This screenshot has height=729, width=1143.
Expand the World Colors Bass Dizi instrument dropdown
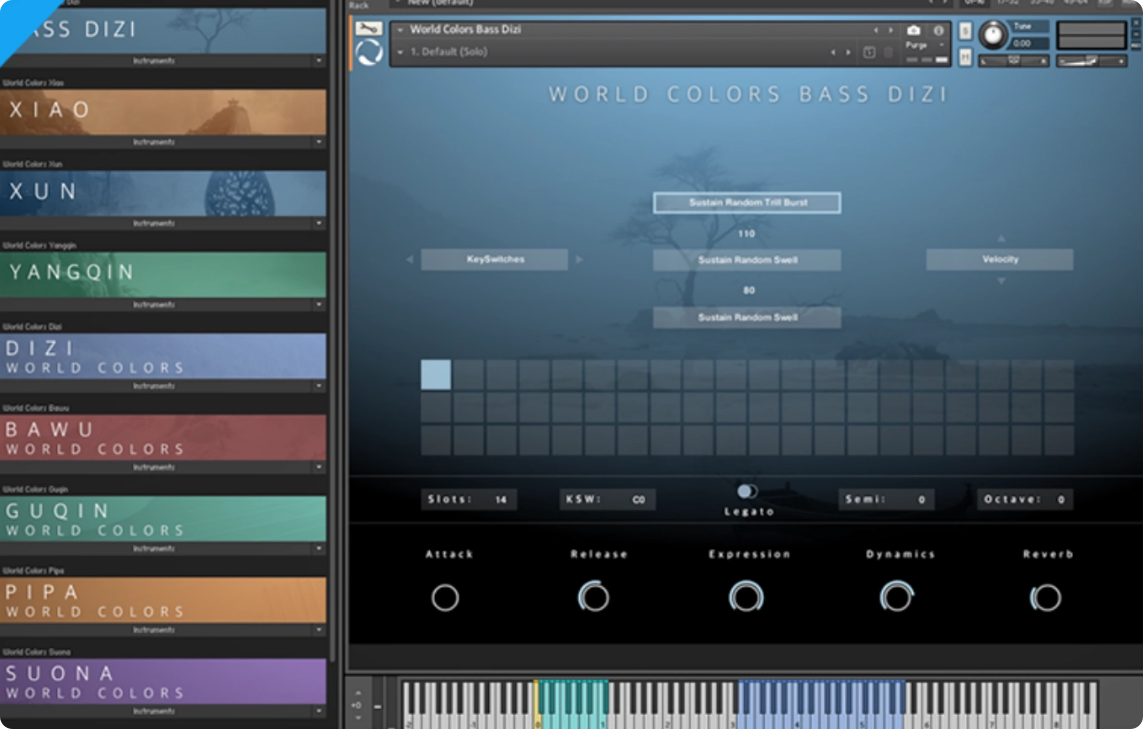coord(400,30)
